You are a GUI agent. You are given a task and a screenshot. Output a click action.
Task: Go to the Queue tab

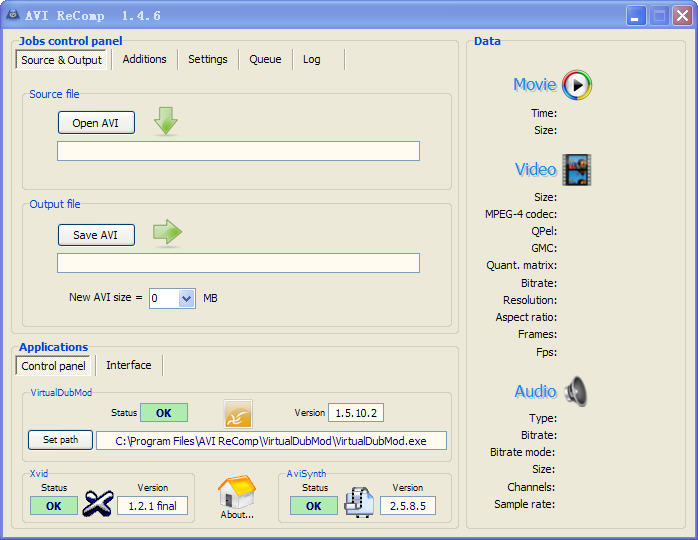coord(265,60)
